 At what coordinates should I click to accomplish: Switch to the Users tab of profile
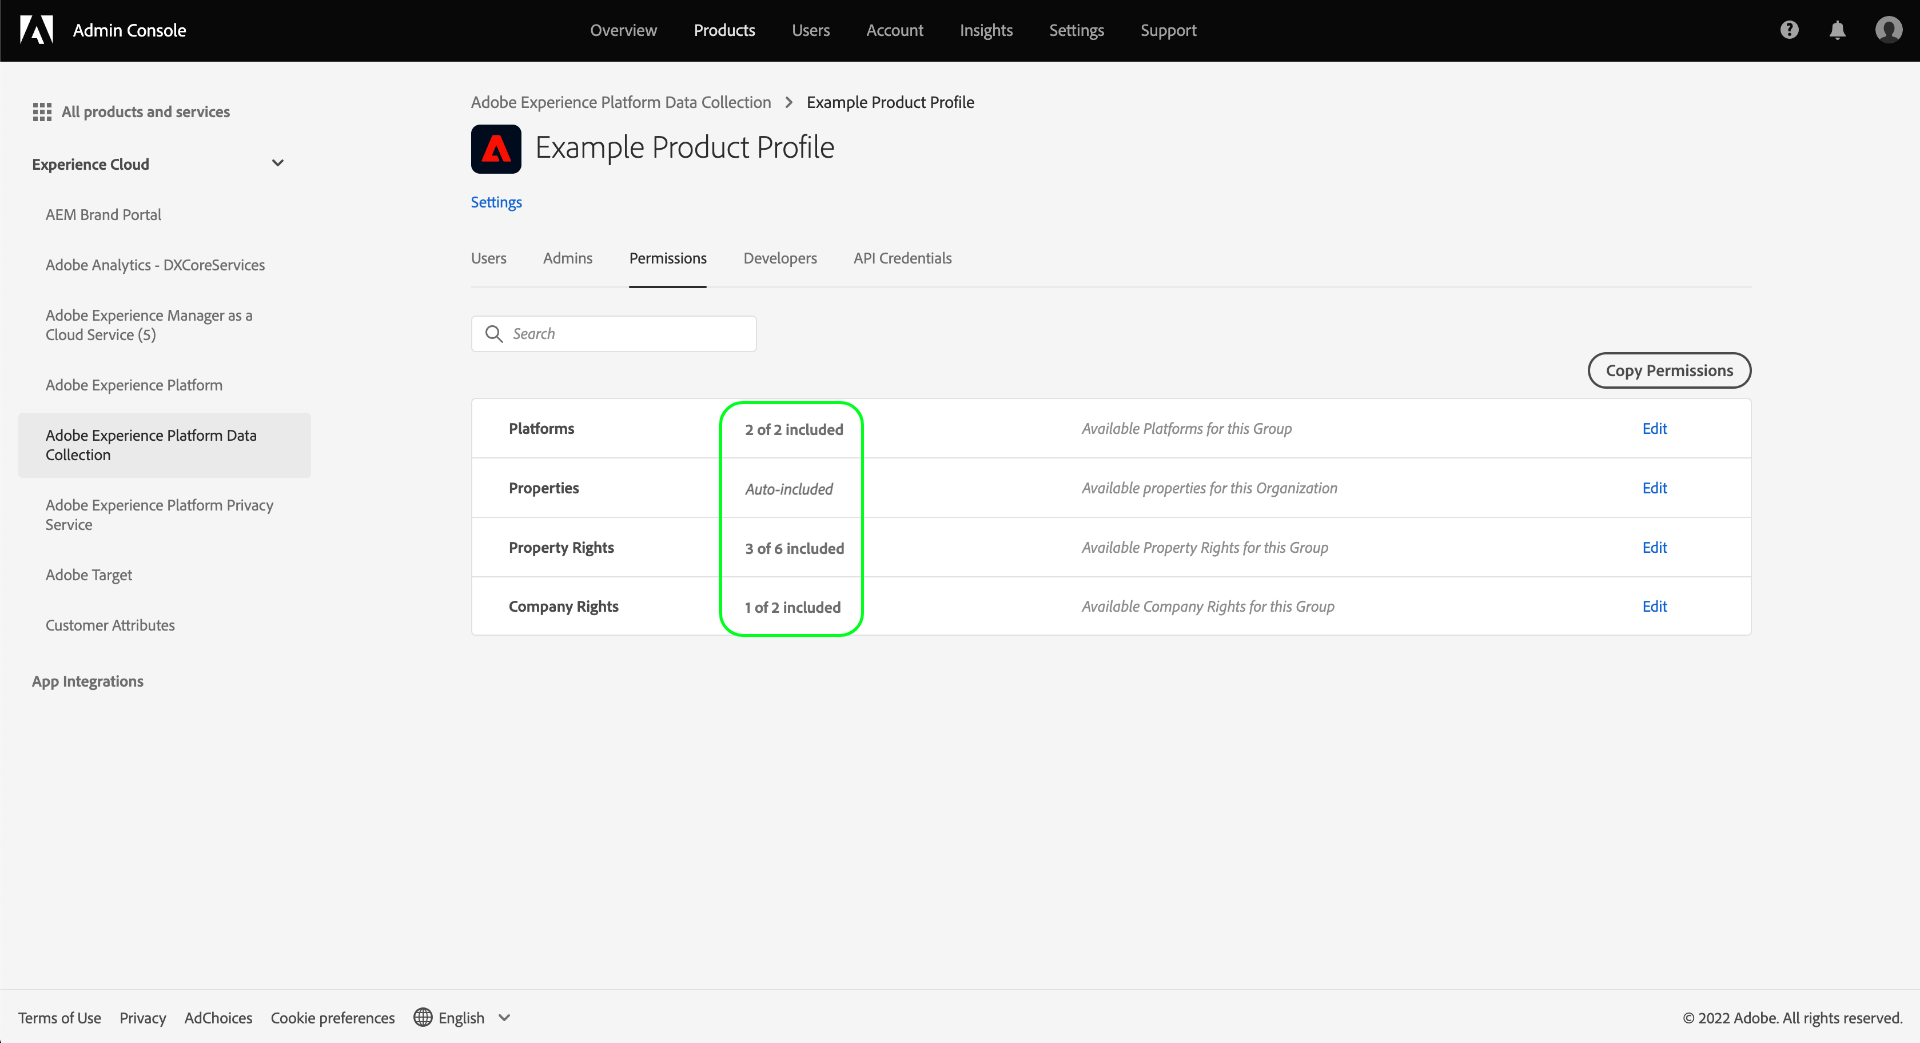click(489, 258)
